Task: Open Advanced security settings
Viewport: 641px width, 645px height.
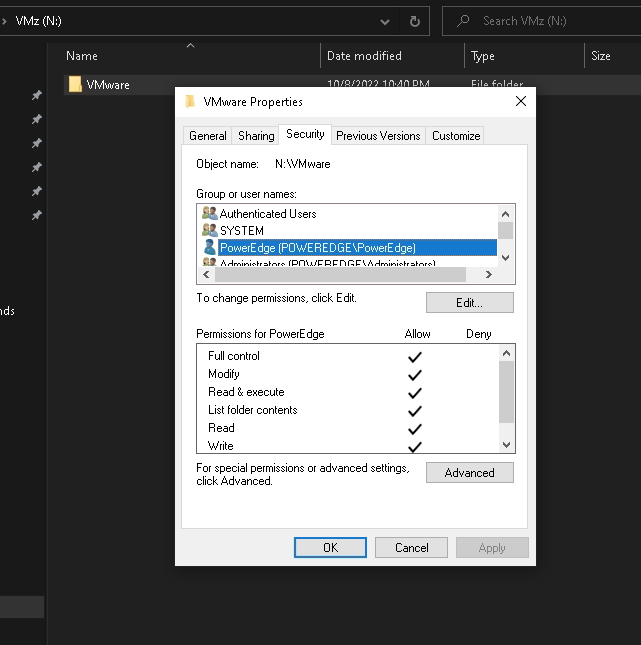Action: pos(469,473)
